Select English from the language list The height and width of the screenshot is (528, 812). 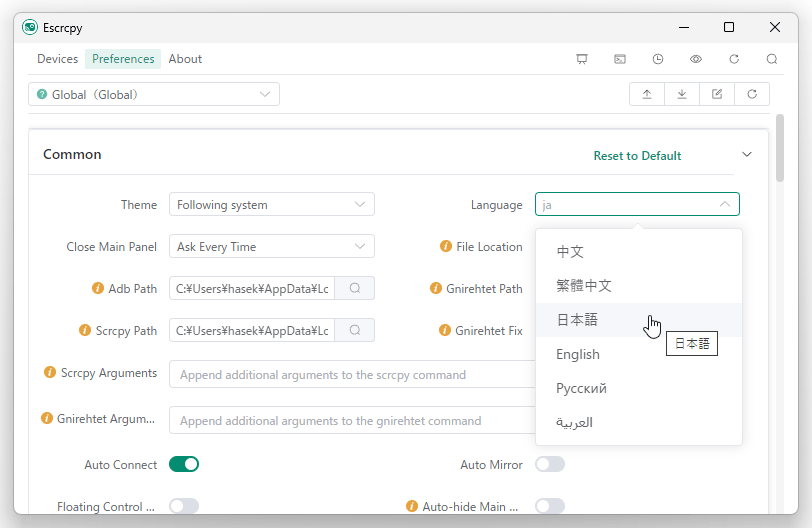(x=578, y=354)
